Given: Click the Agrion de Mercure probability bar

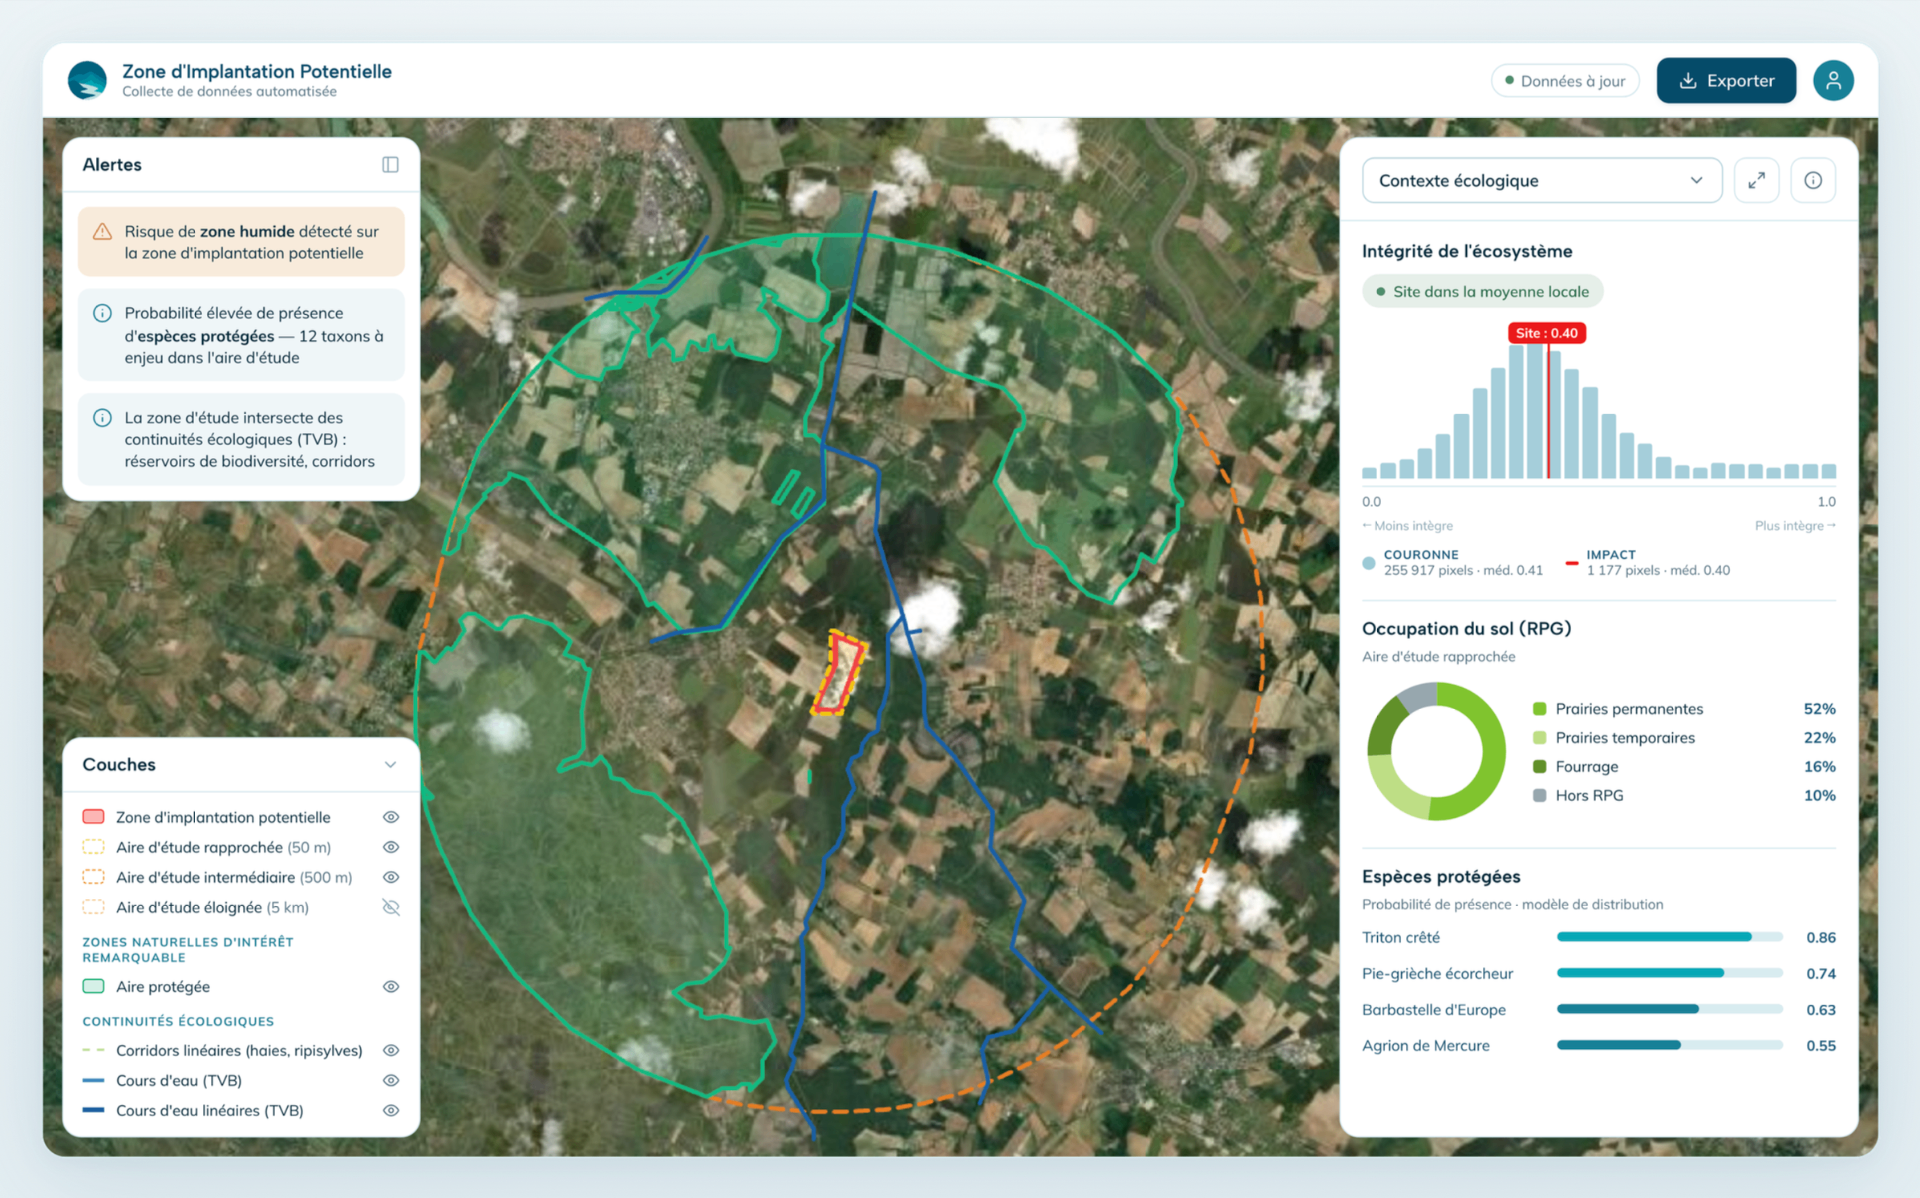Looking at the screenshot, I should click(x=1669, y=1045).
